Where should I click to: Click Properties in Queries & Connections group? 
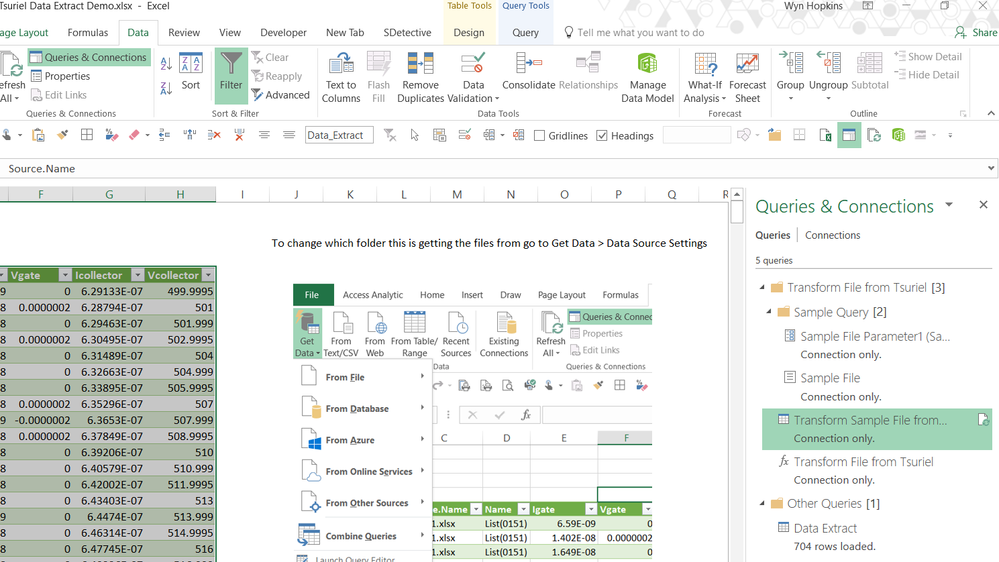coord(61,76)
